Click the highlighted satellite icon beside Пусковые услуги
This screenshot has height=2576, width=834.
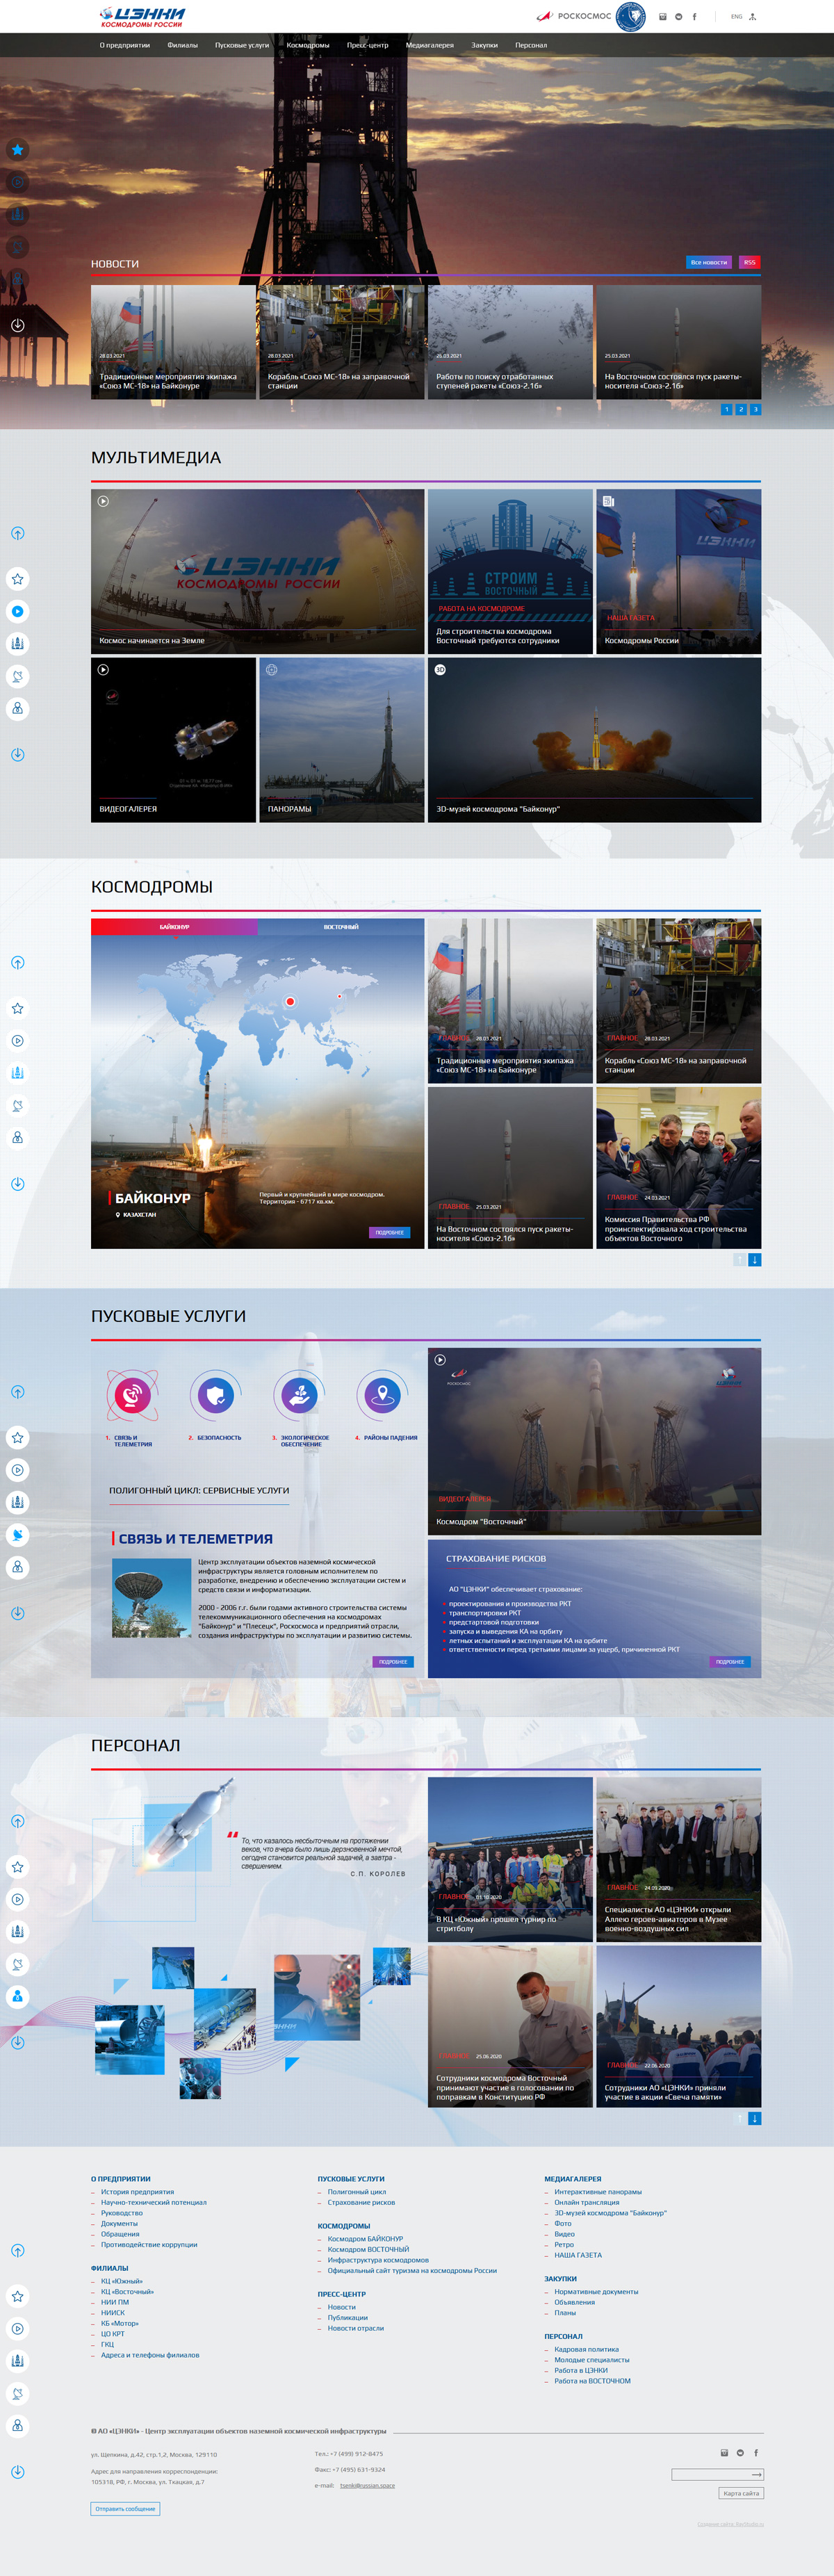click(x=18, y=1535)
